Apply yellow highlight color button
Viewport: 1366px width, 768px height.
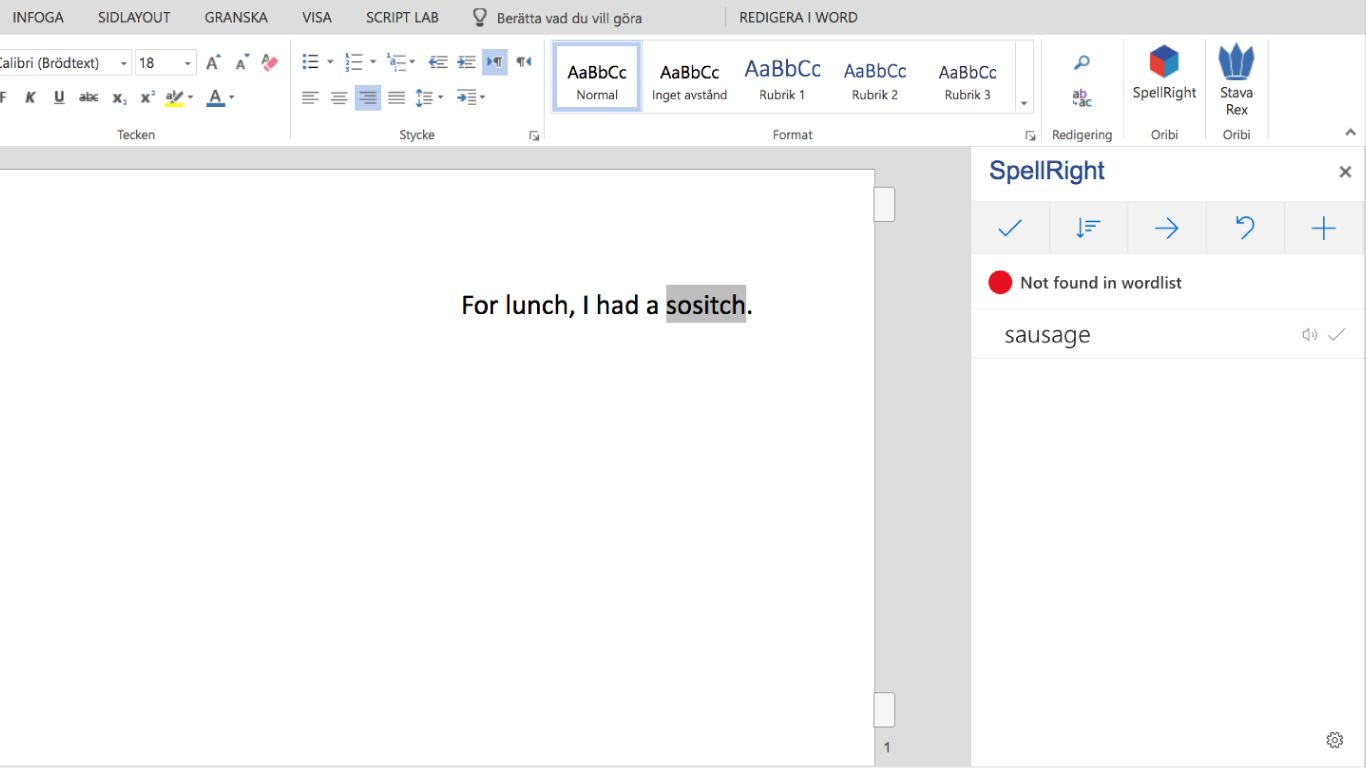(174, 97)
